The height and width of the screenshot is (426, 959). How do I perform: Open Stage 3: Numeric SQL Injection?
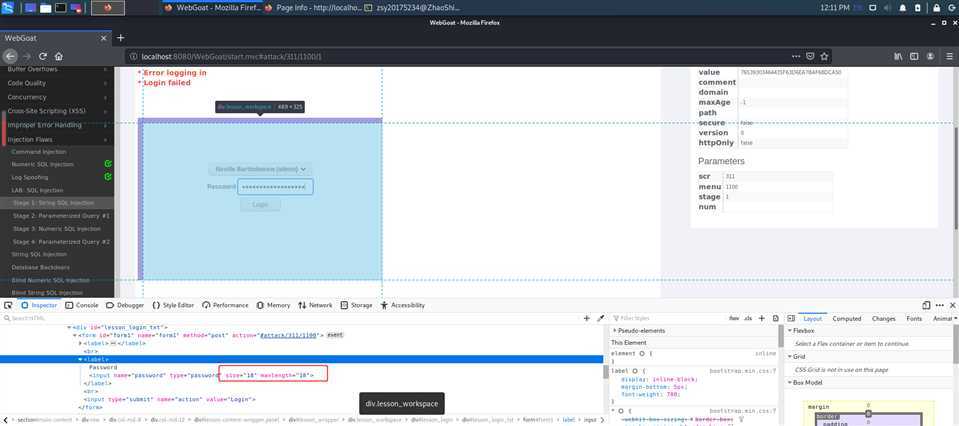click(56, 229)
